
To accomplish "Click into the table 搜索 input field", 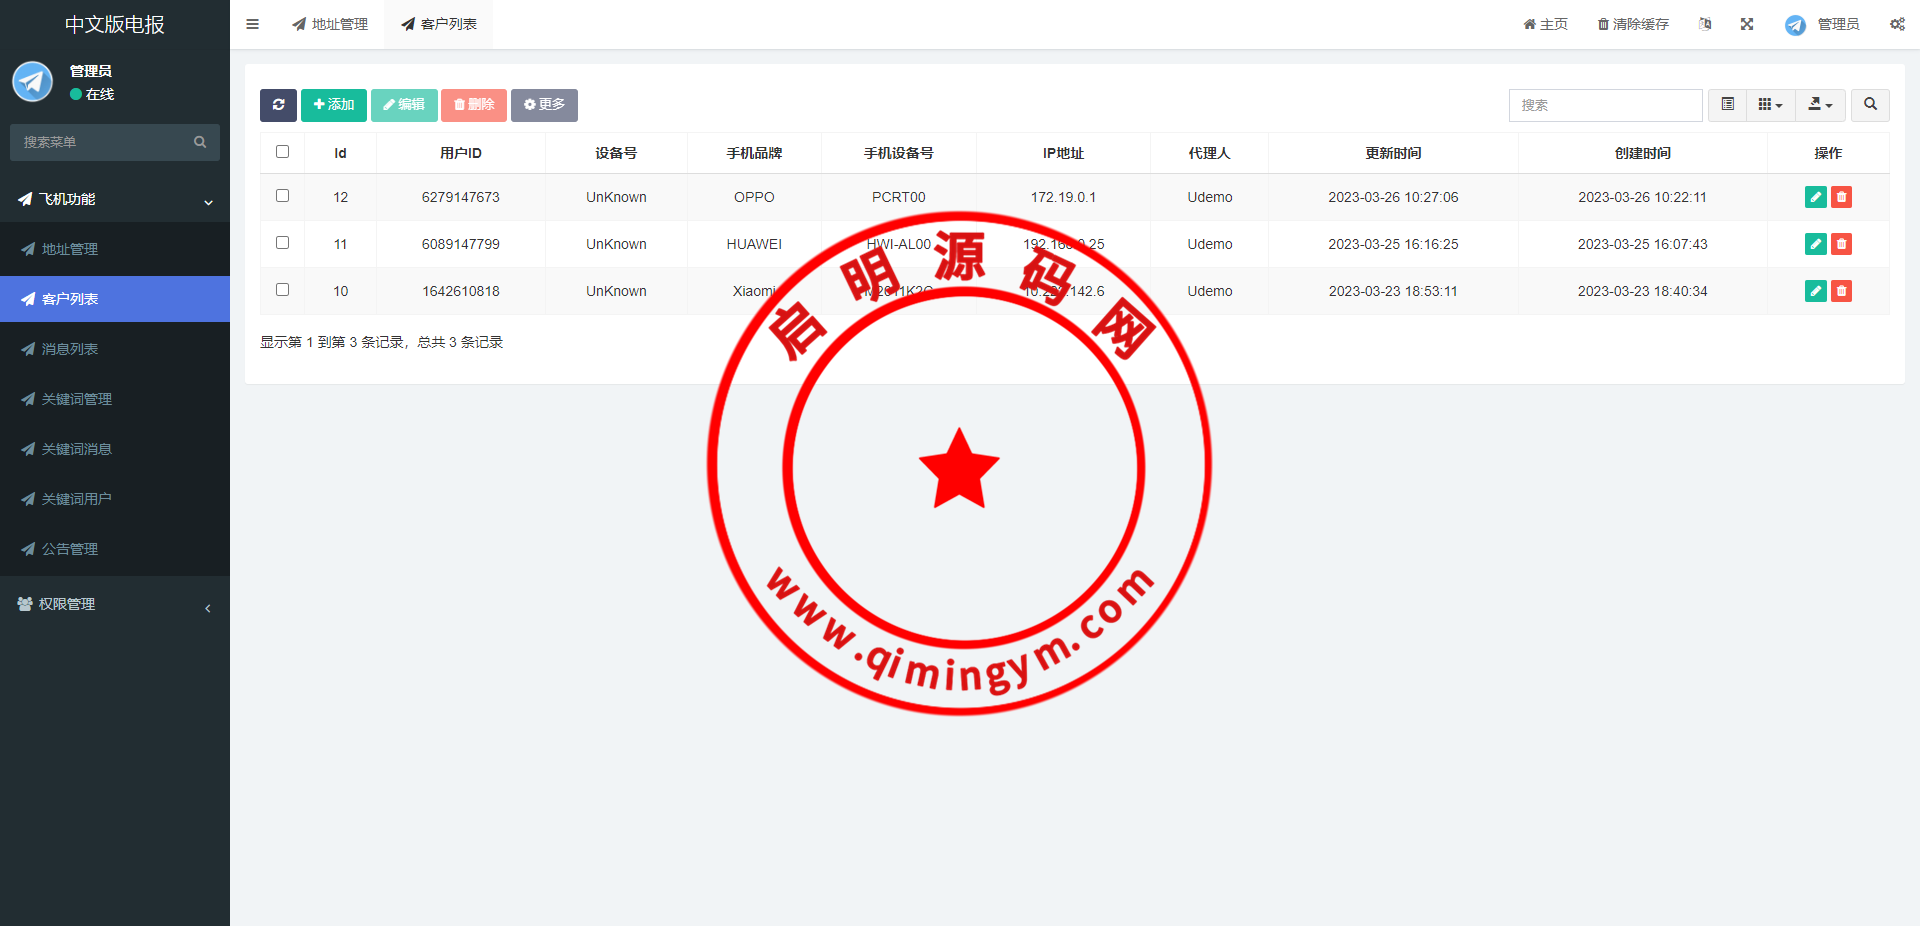I will click(1605, 105).
